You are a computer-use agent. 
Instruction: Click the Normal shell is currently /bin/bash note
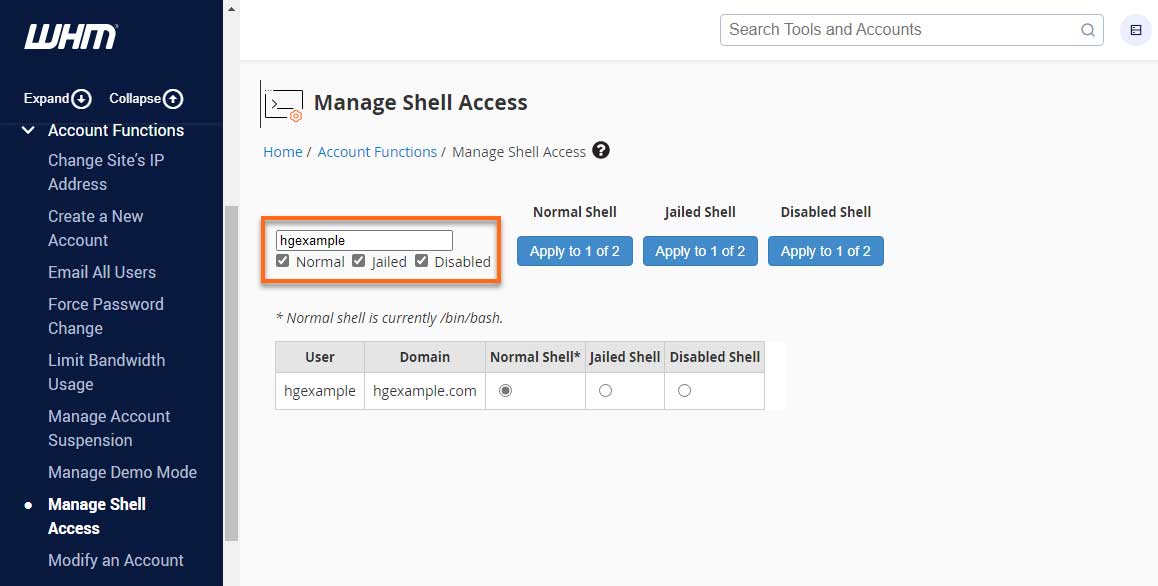point(389,318)
